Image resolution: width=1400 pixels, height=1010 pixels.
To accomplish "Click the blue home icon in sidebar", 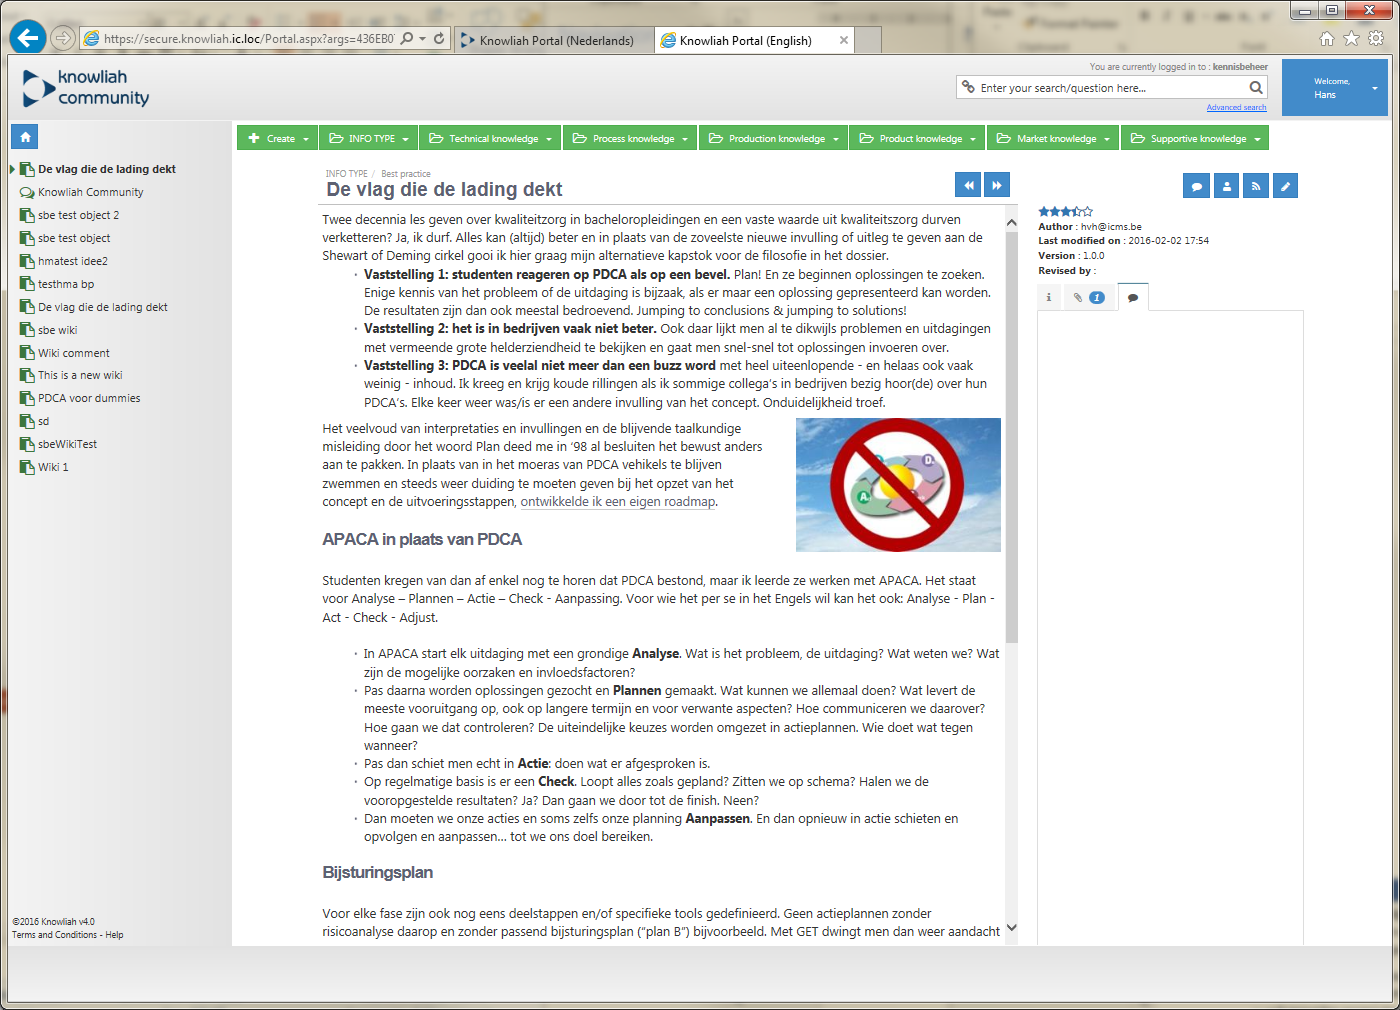I will point(25,137).
